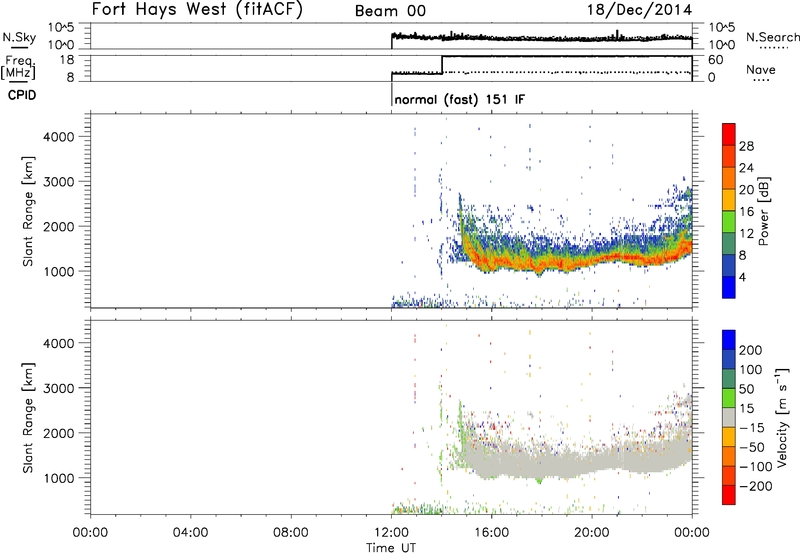The width and height of the screenshot is (800, 554).
Task: Click the '4000' tick on the power panel
Action: coord(59,137)
